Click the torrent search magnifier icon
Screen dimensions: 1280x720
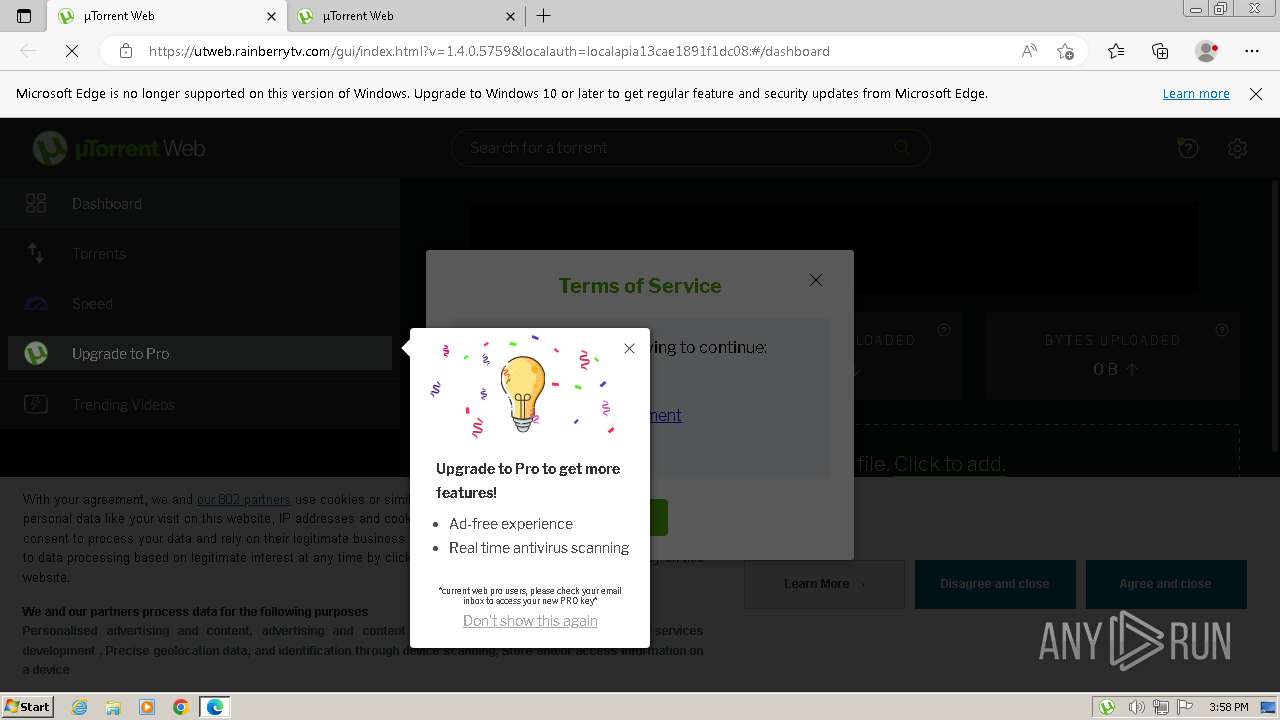pos(902,147)
